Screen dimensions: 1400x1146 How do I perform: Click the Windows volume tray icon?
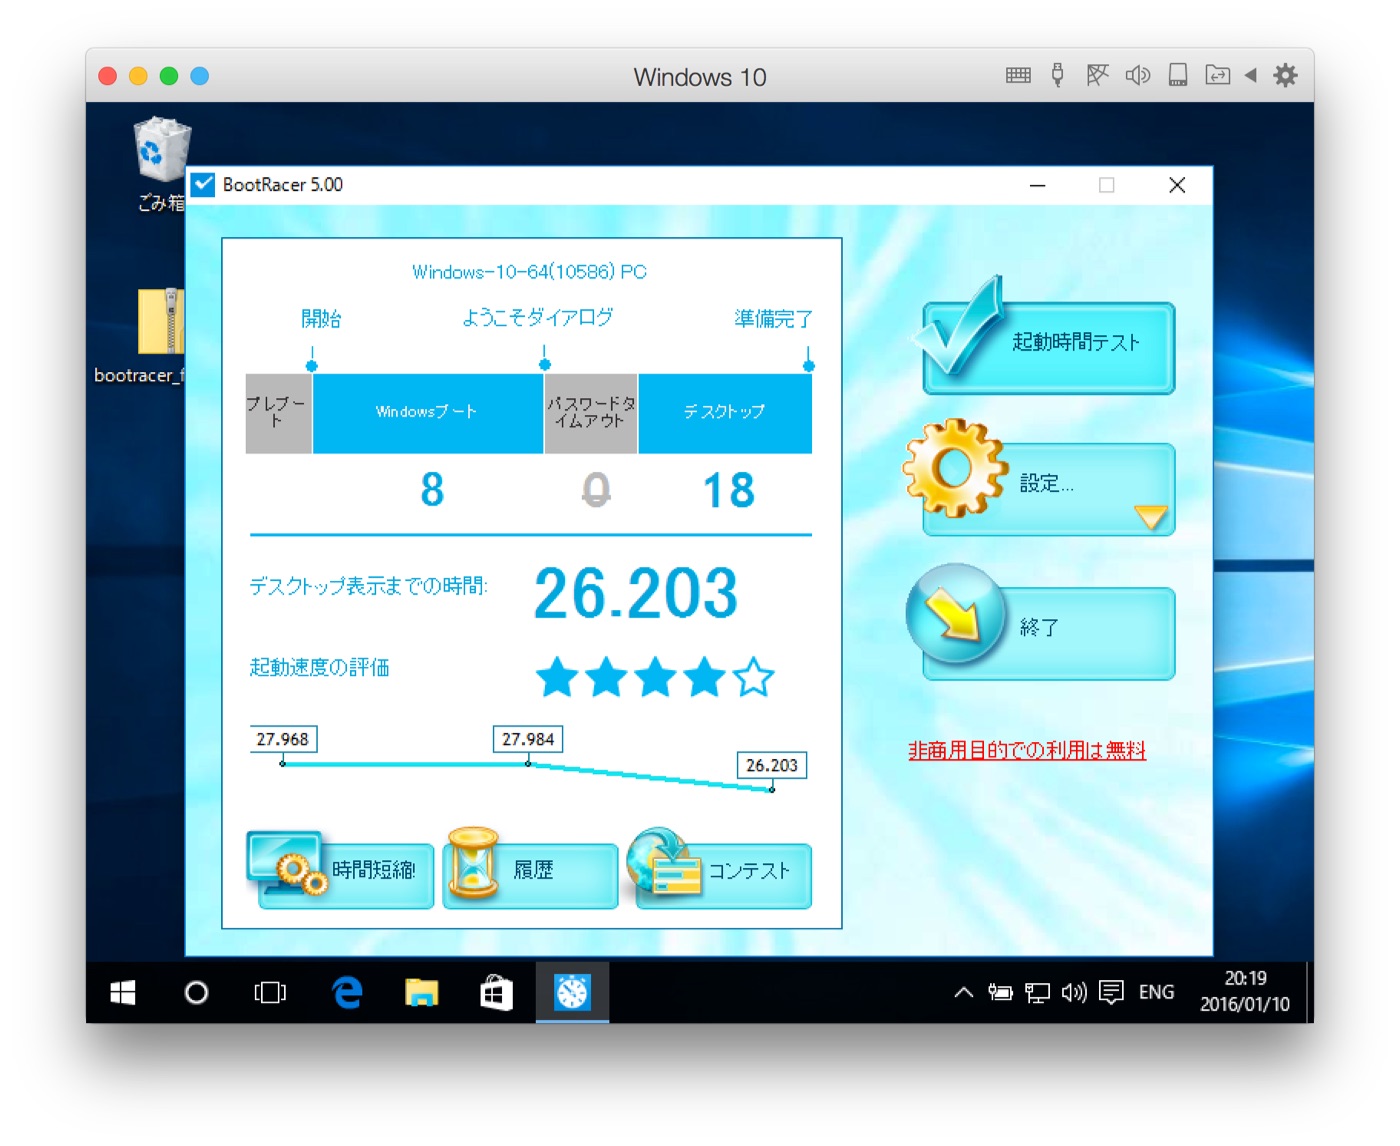tap(1074, 992)
